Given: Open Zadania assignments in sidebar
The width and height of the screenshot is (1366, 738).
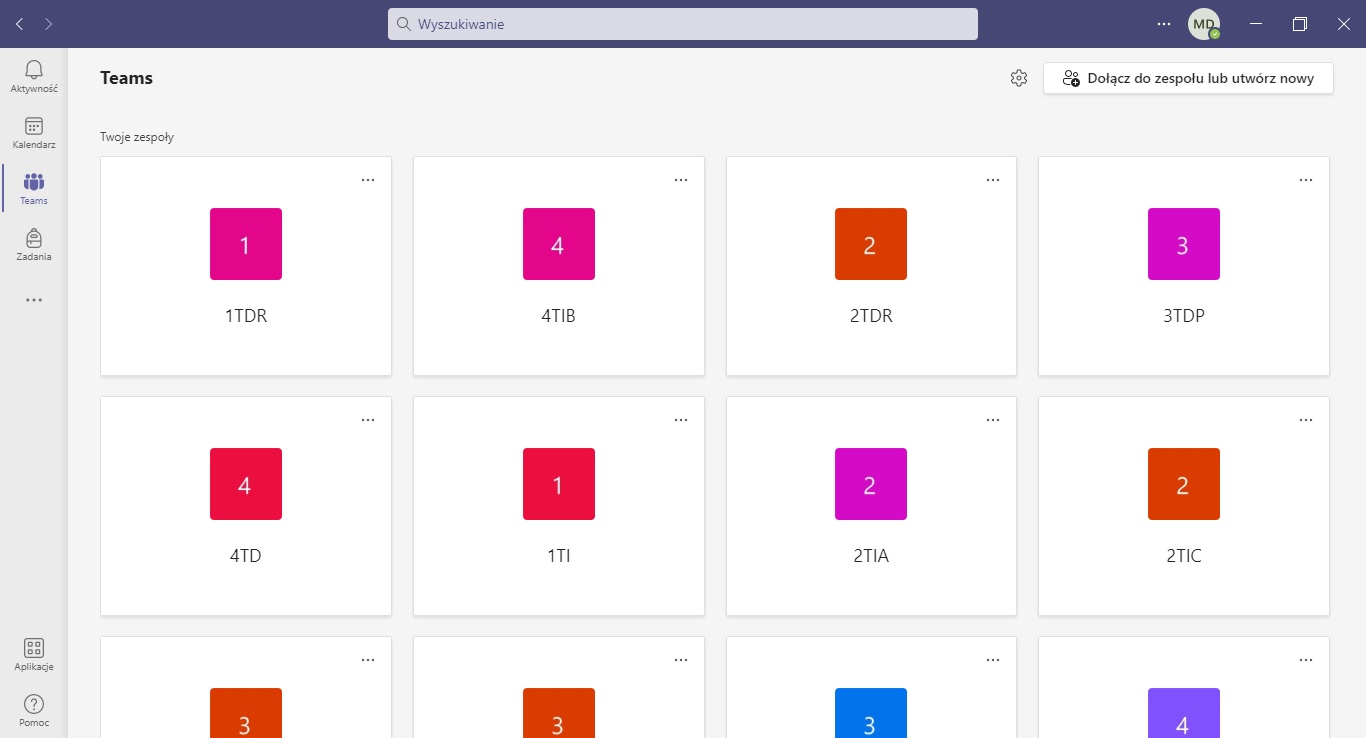Looking at the screenshot, I should (x=34, y=244).
